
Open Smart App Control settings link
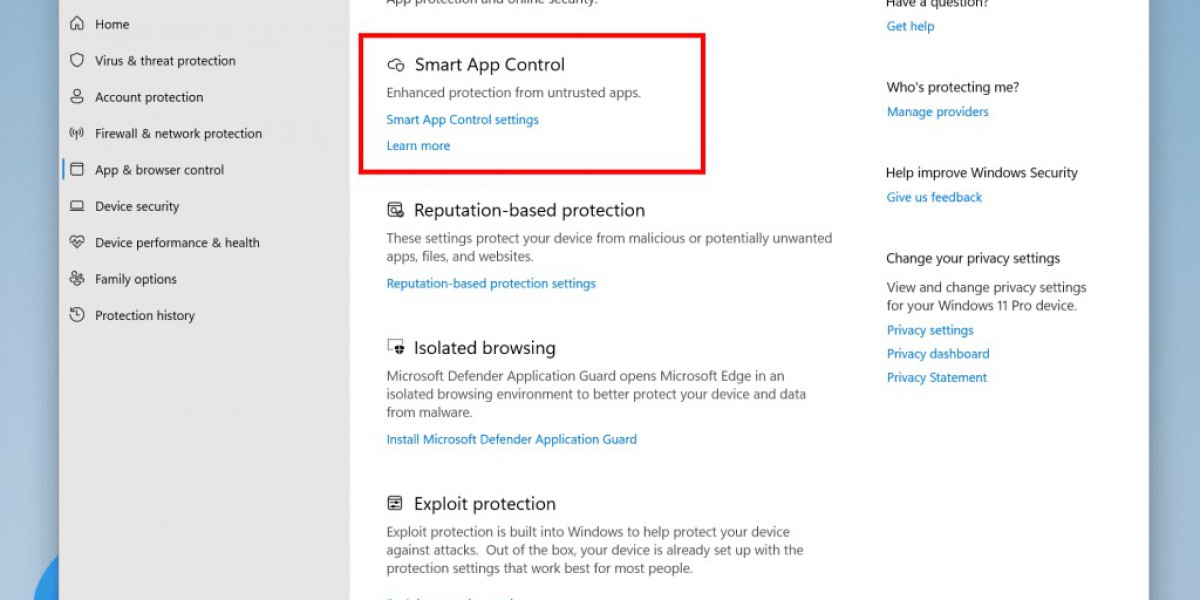[x=462, y=120]
